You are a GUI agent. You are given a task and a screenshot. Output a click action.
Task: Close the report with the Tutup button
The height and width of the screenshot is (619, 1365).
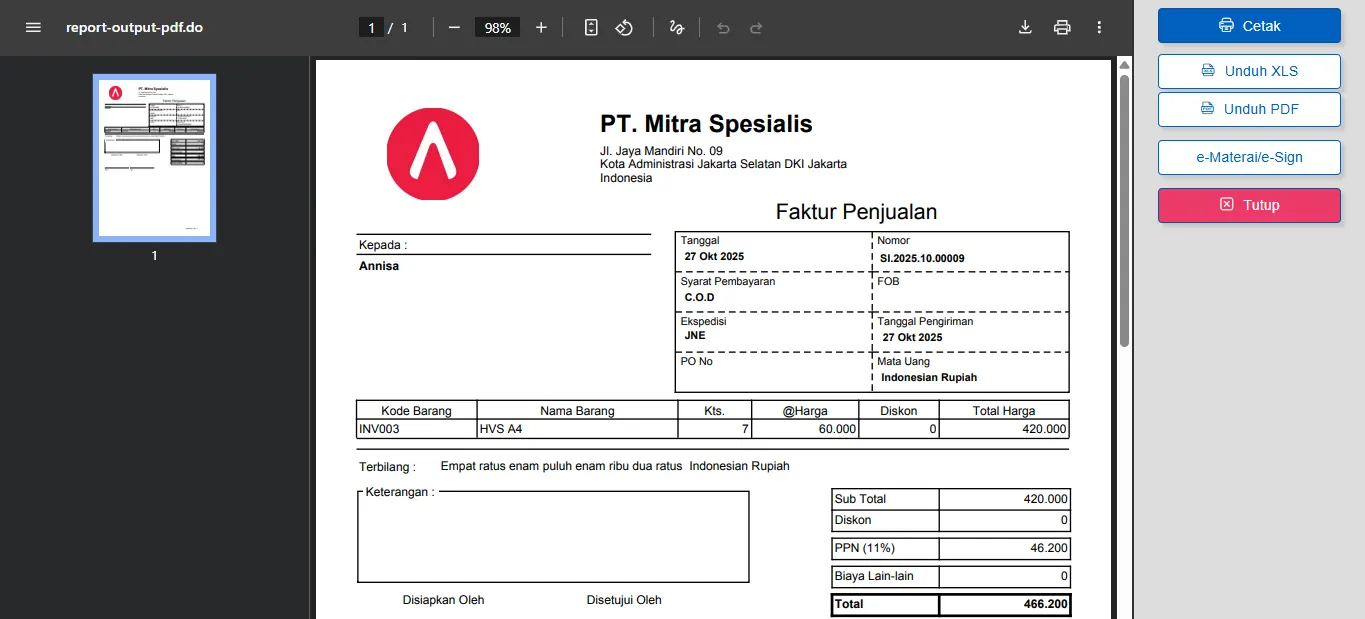[x=1248, y=205]
